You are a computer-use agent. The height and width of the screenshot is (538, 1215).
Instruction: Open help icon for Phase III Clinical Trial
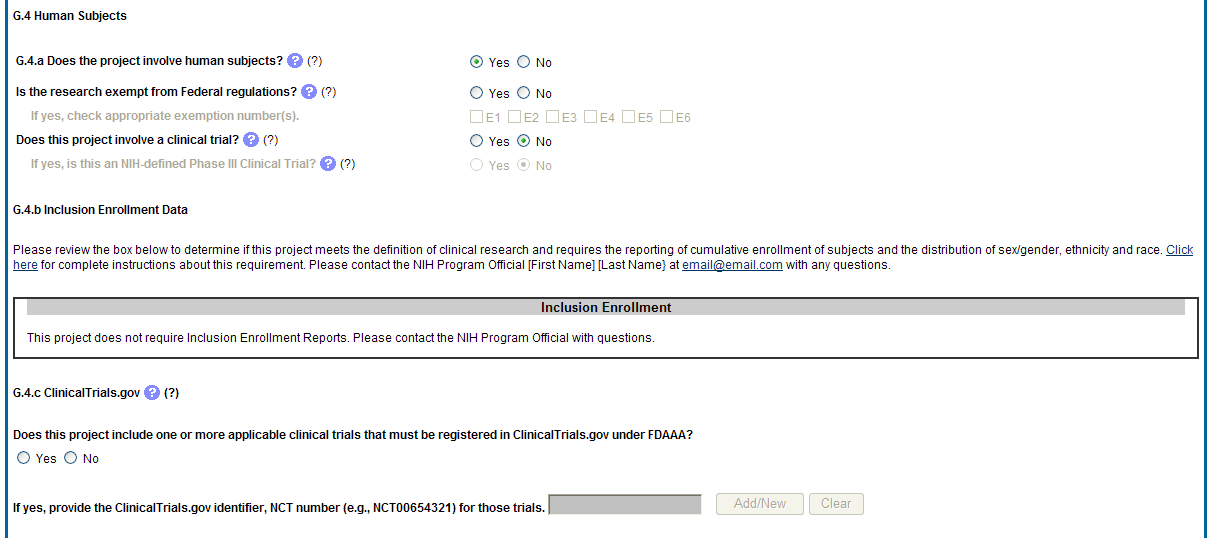point(327,164)
